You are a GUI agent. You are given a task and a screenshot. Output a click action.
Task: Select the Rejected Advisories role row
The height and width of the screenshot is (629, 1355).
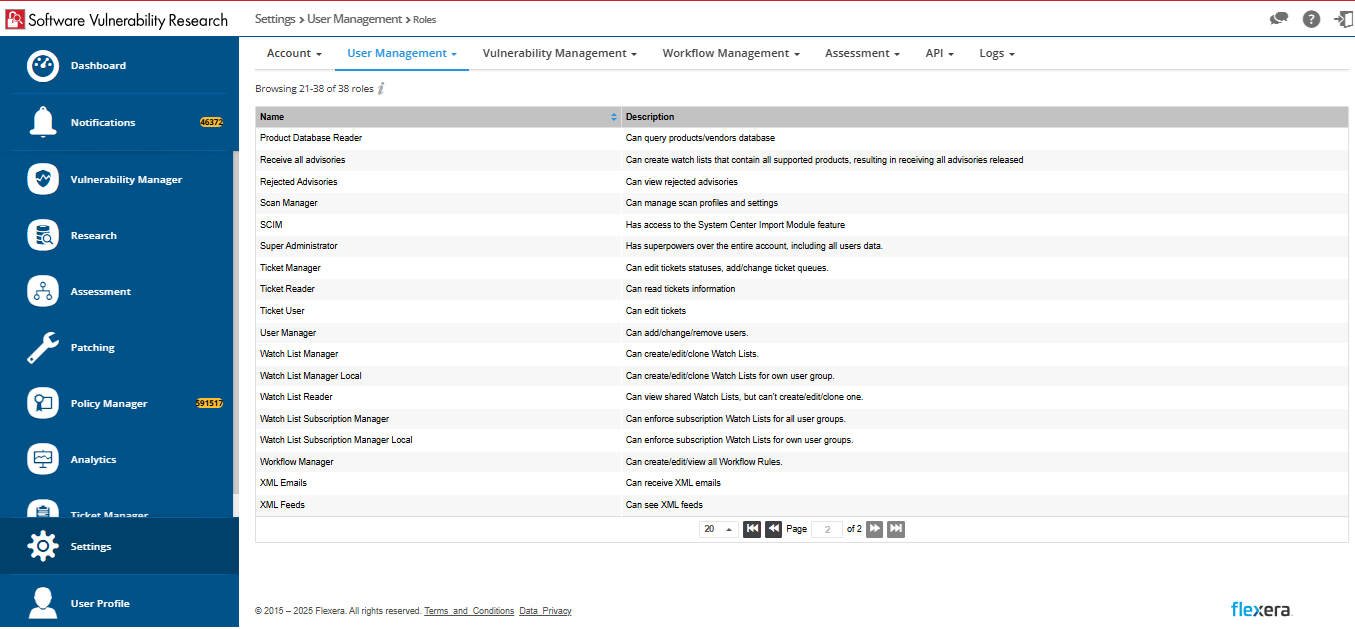(x=802, y=182)
